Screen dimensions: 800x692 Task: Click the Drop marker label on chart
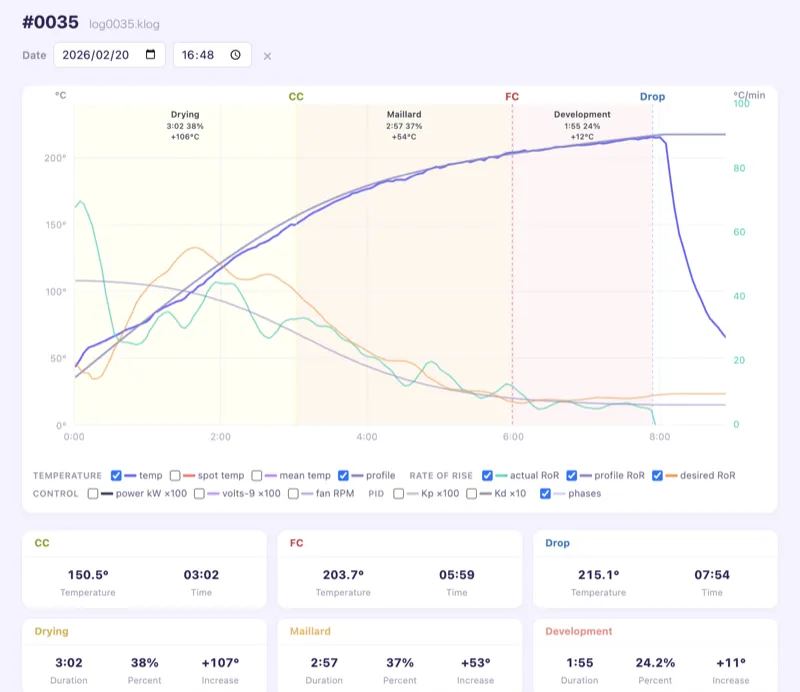pos(652,97)
